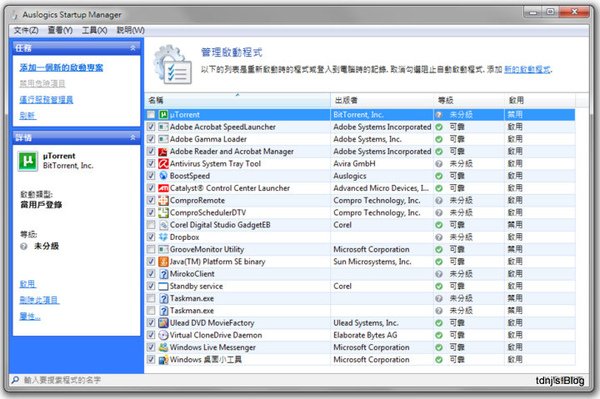Uncheck the Dropbox checkbox
This screenshot has height=399, width=600.
pos(151,237)
